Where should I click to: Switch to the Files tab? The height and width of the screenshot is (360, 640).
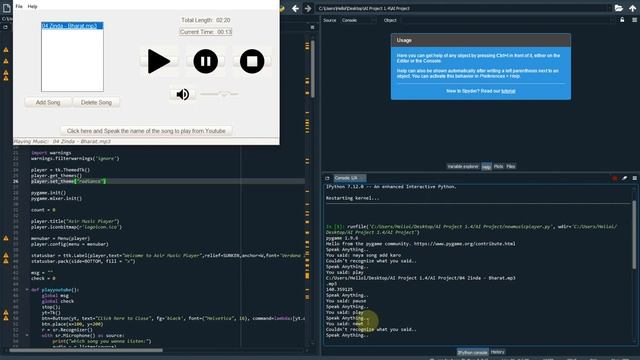[x=511, y=167]
